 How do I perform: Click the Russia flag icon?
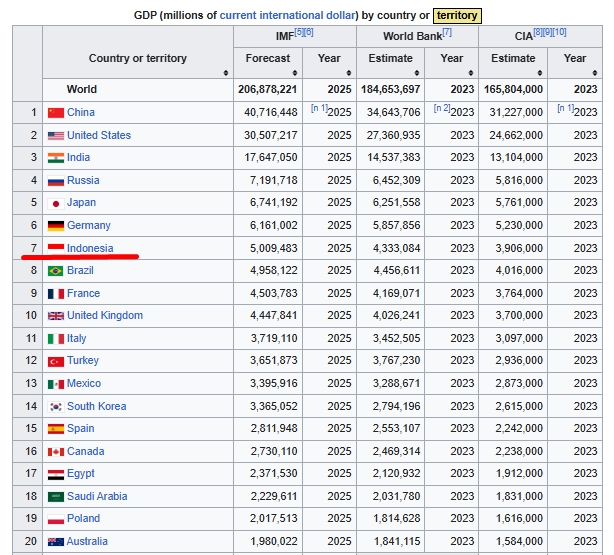click(x=56, y=181)
